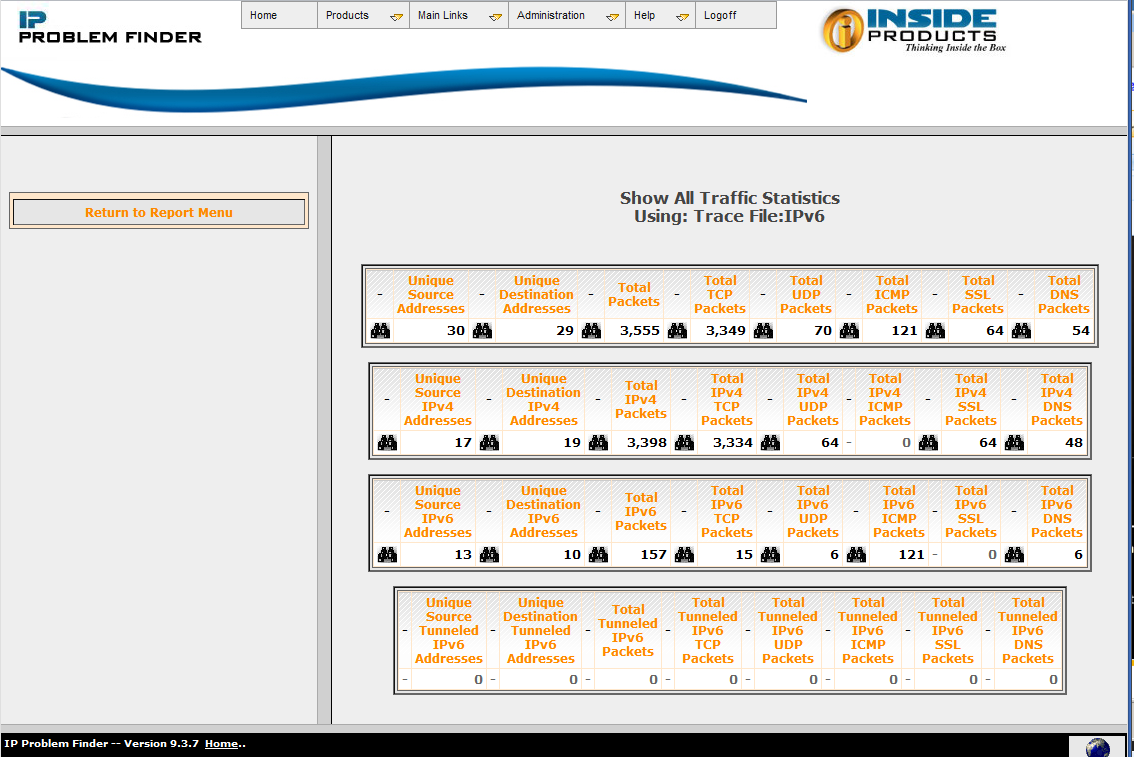1134x757 pixels.
Task: Open binoculars for Total IPv6 Packets 157
Action: [598, 555]
